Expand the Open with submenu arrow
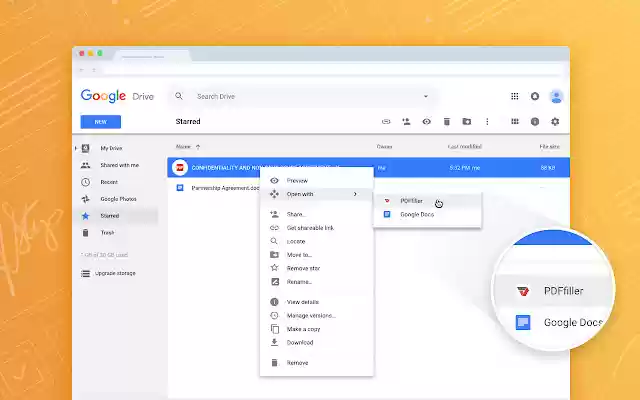The image size is (640, 400). coord(356,194)
